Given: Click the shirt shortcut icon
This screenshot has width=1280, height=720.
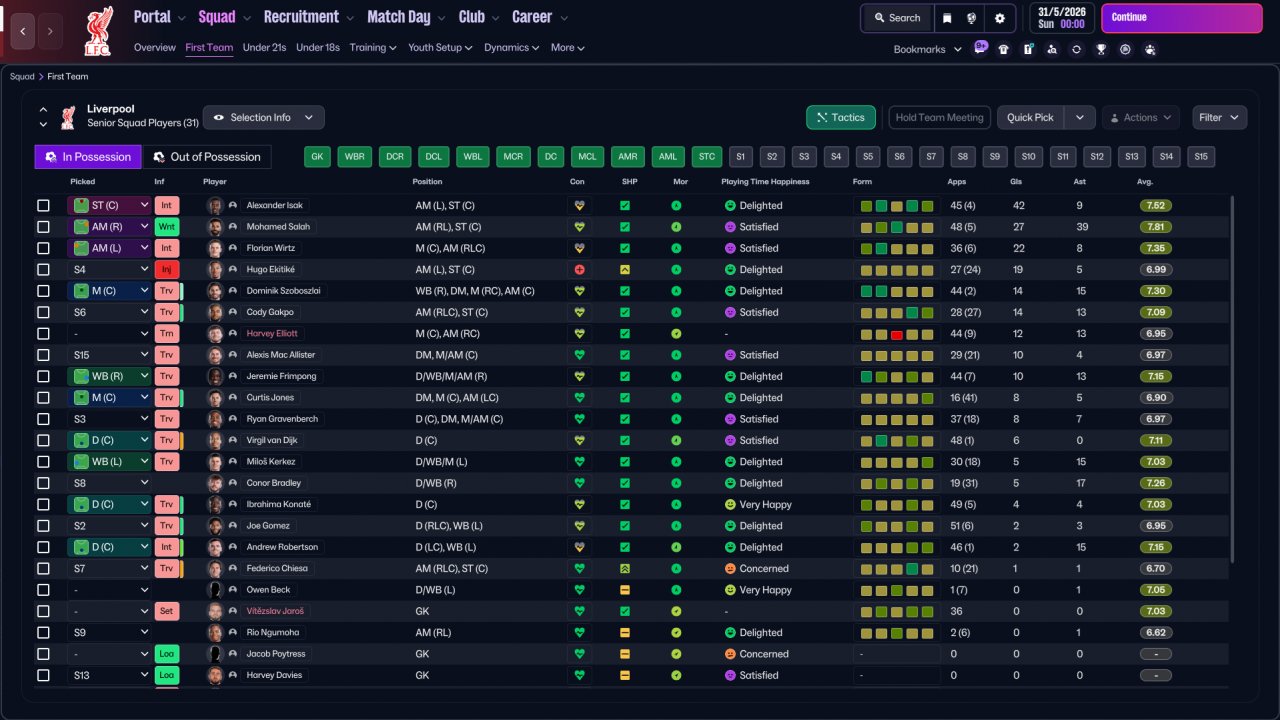Looking at the screenshot, I should (x=1004, y=49).
